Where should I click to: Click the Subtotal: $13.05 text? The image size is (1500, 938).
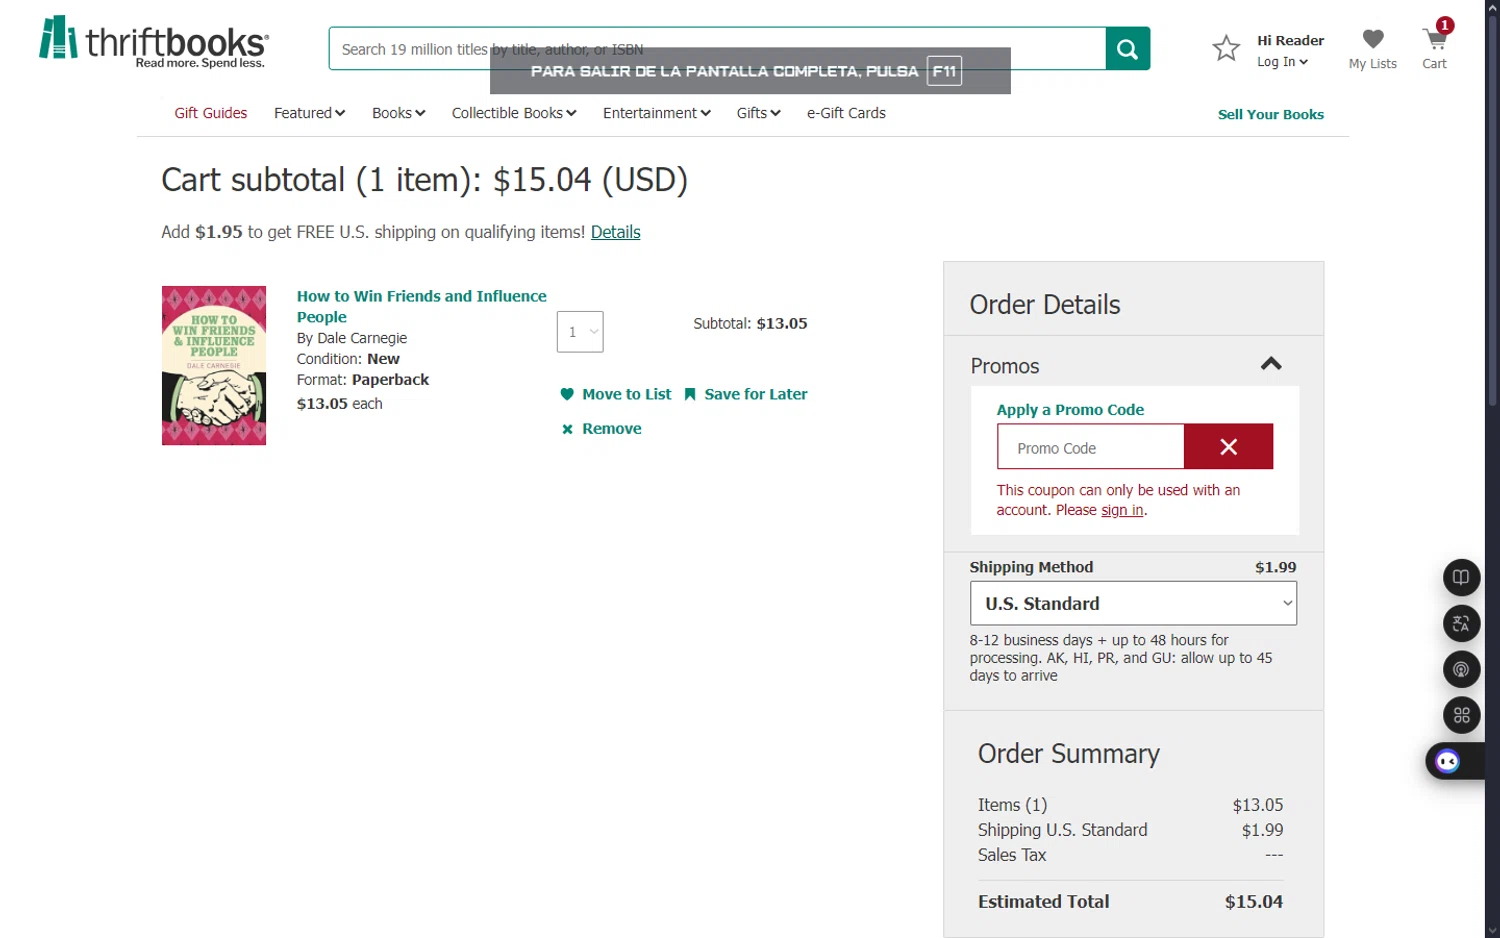pyautogui.click(x=750, y=324)
